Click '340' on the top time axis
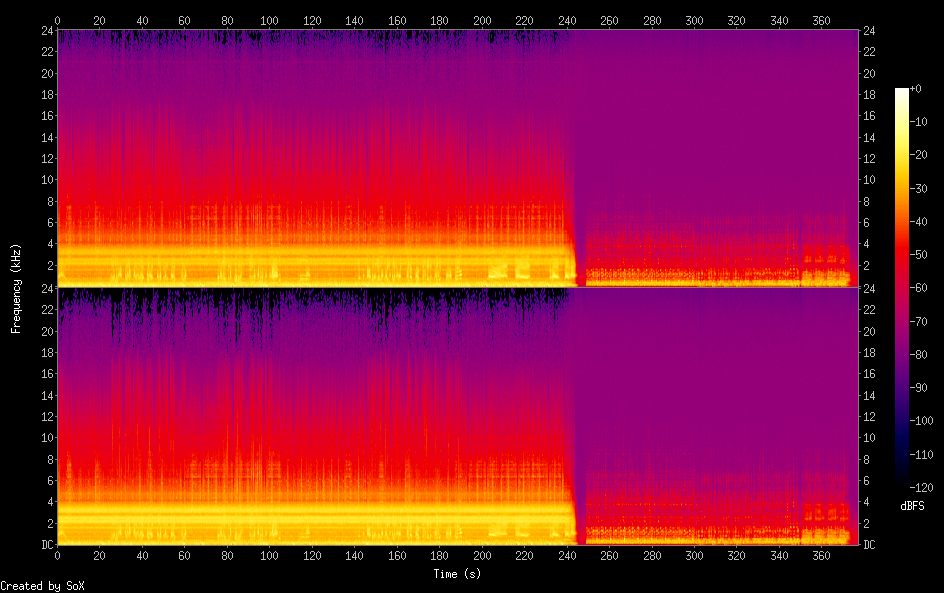 coord(779,20)
